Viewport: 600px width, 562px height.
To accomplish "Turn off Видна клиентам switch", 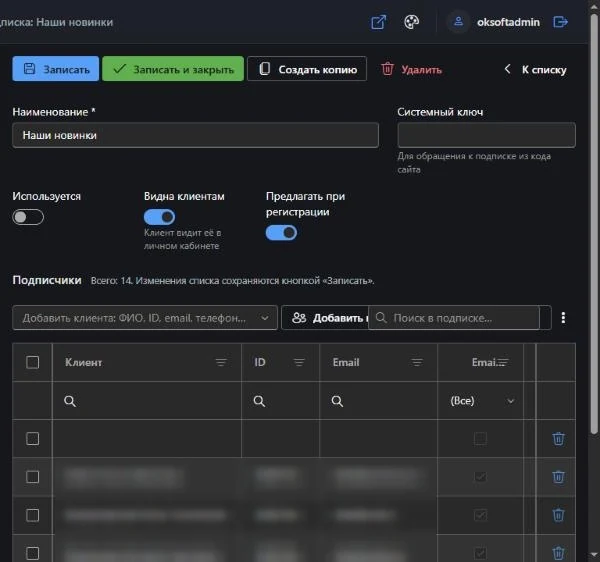I will 160,217.
